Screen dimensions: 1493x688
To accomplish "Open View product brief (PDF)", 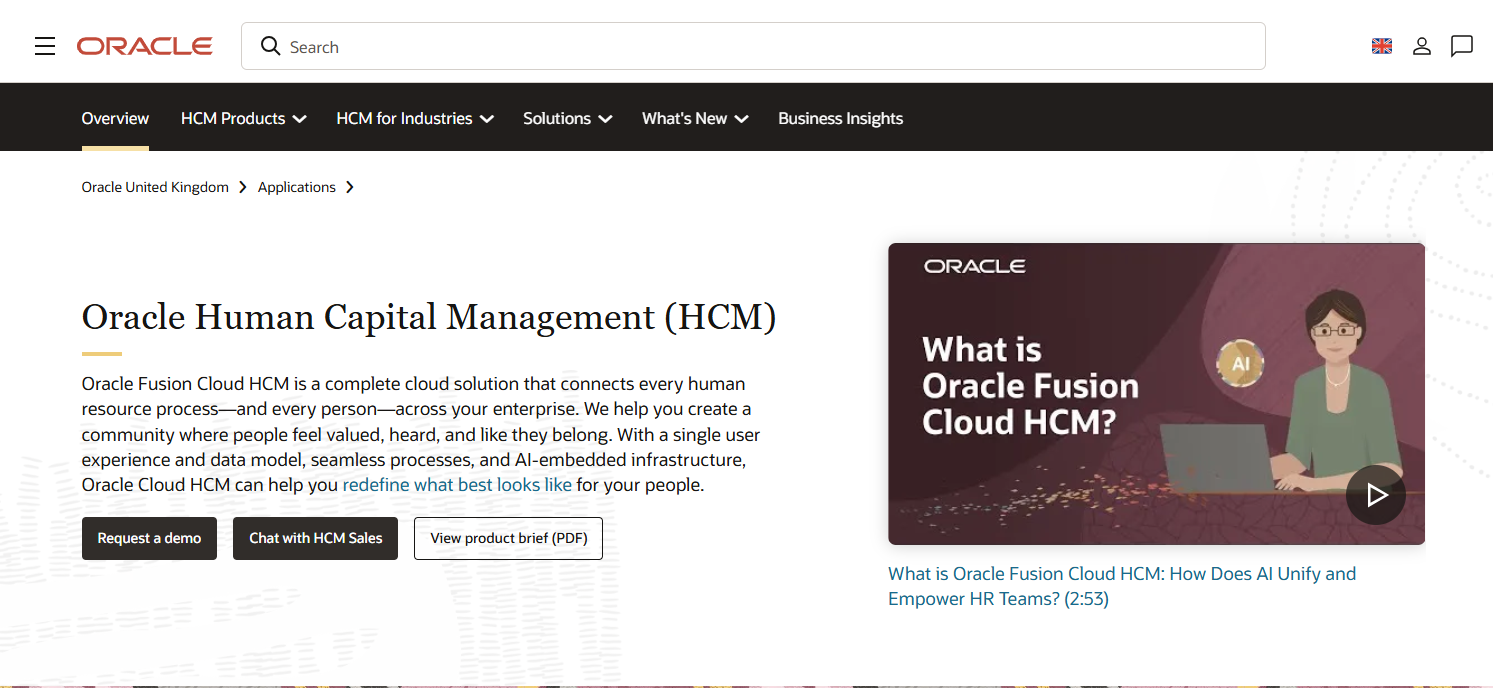I will click(508, 538).
